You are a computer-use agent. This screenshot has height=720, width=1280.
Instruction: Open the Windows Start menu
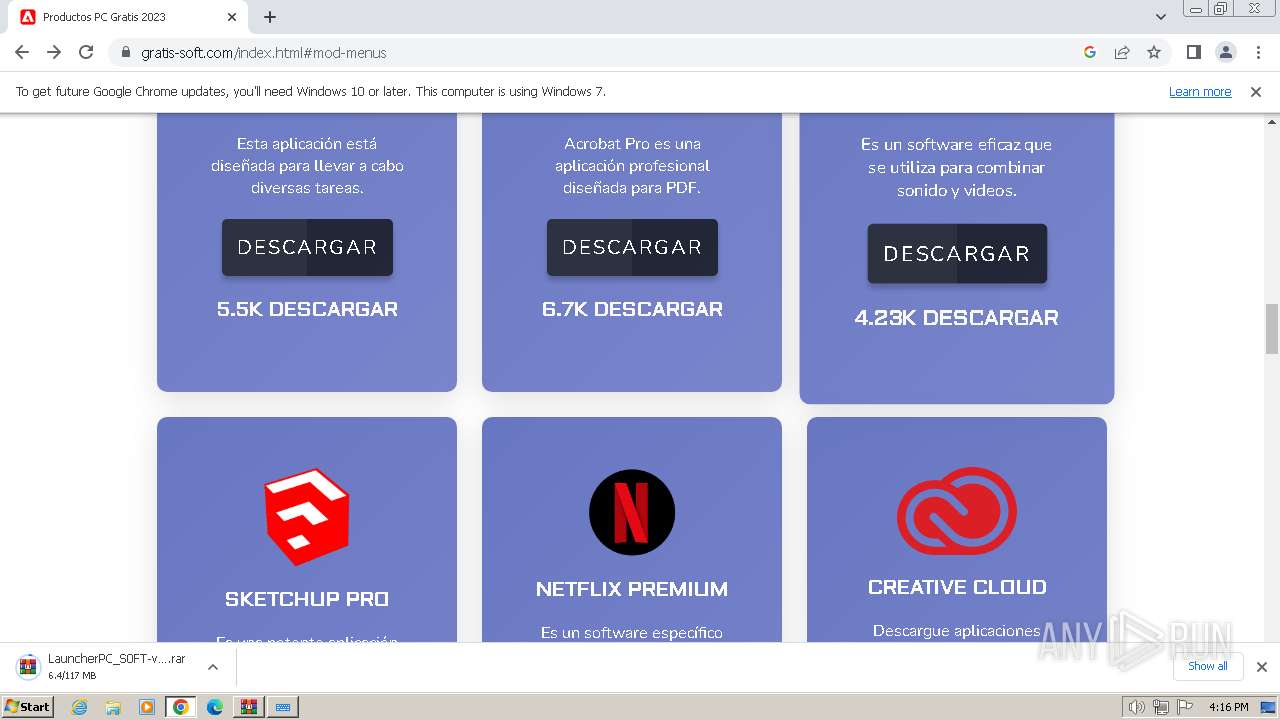[x=27, y=707]
